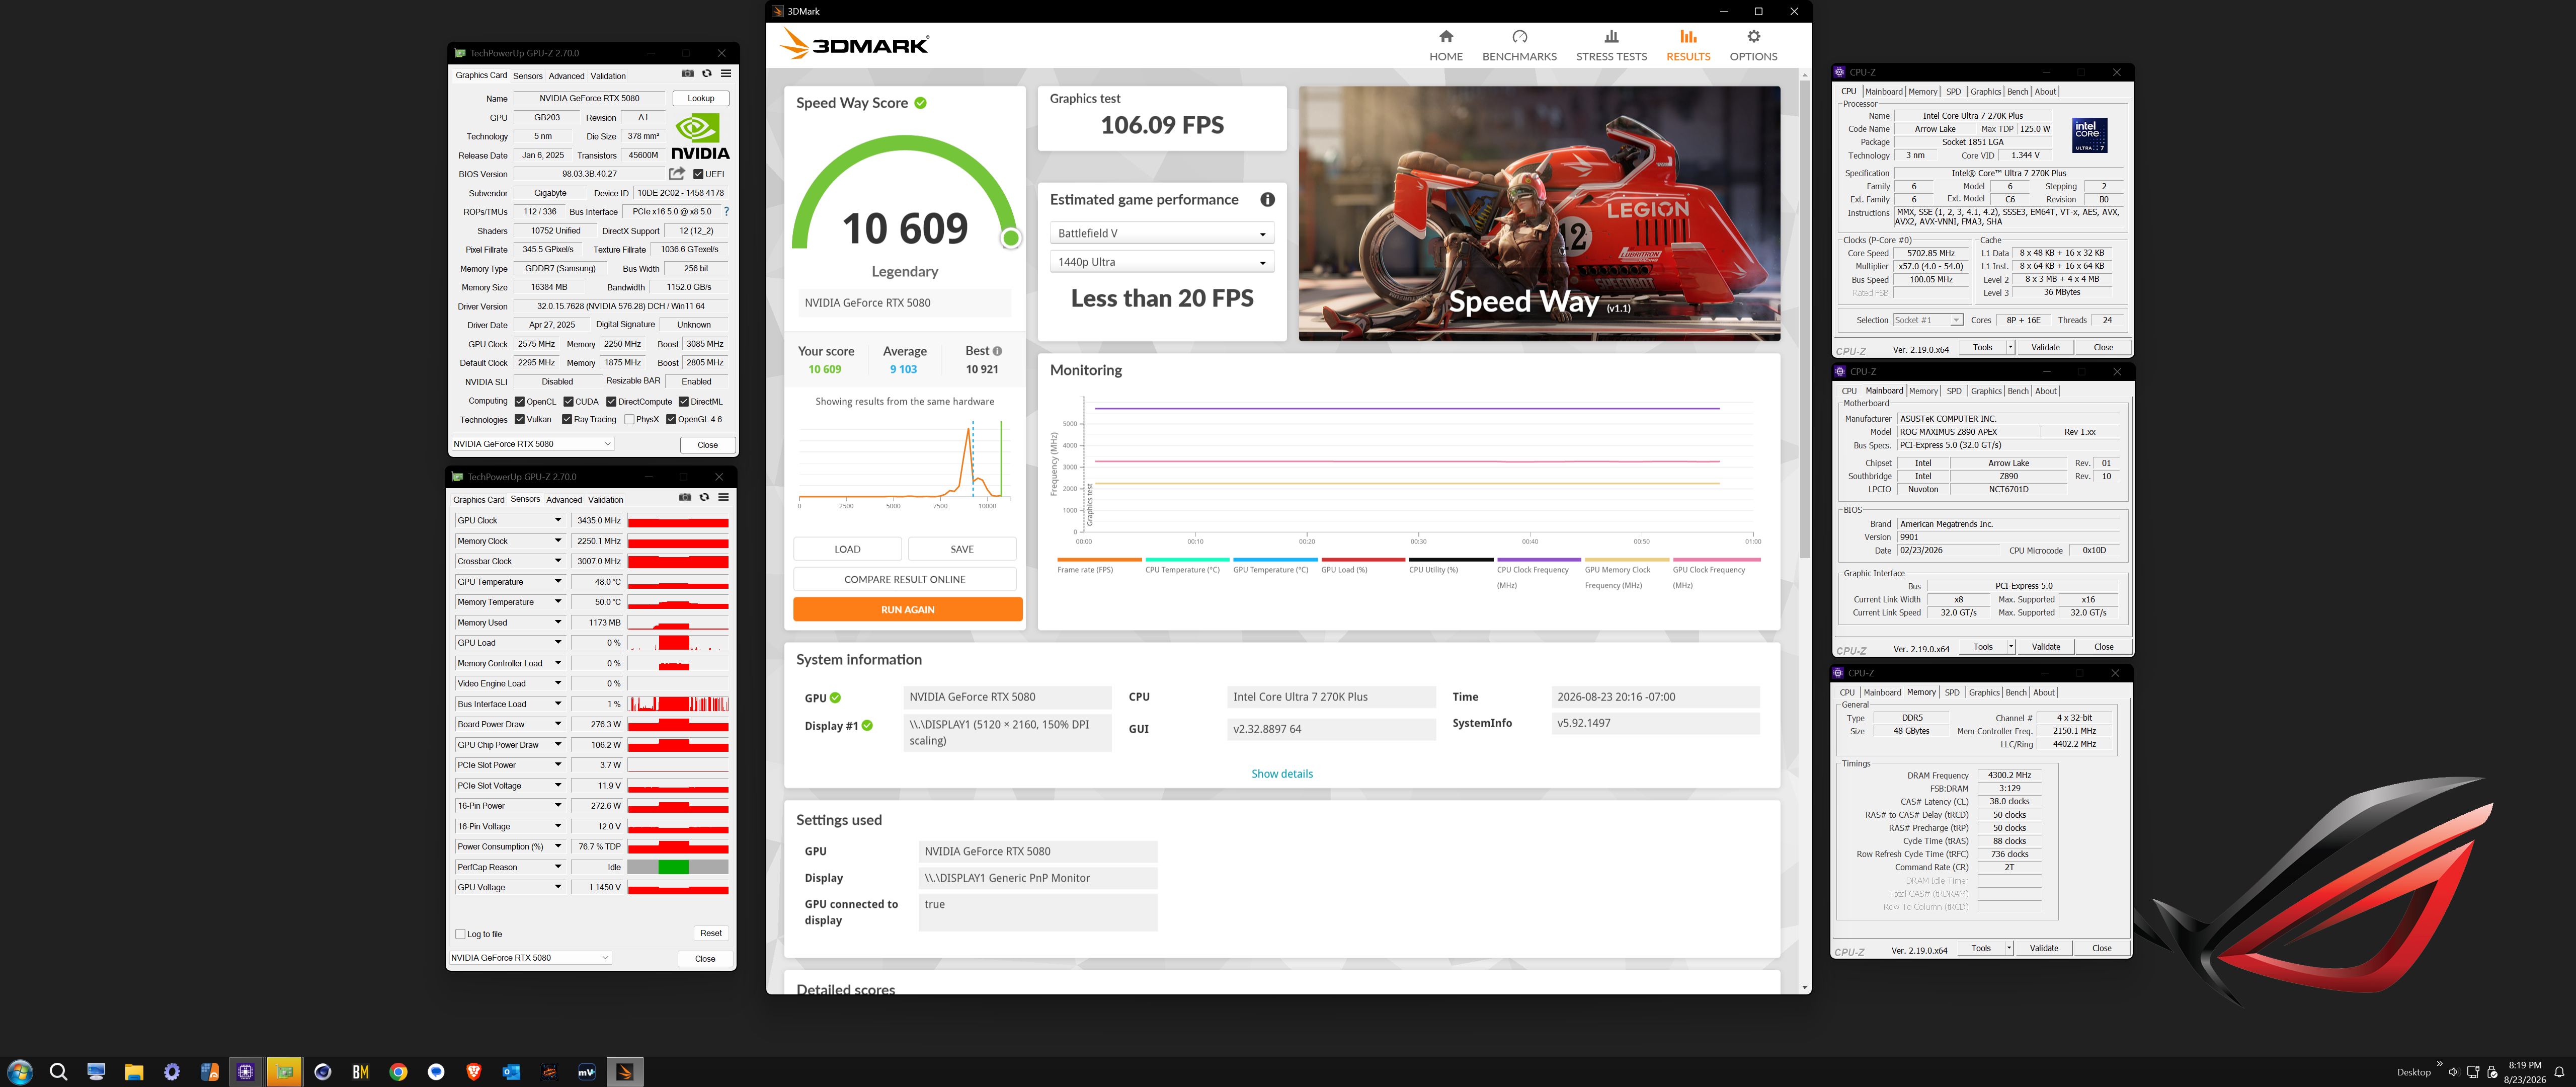Viewport: 2576px width, 1087px height.
Task: Click the 3DMark taskbar icon
Action: pyautogui.click(x=625, y=1072)
